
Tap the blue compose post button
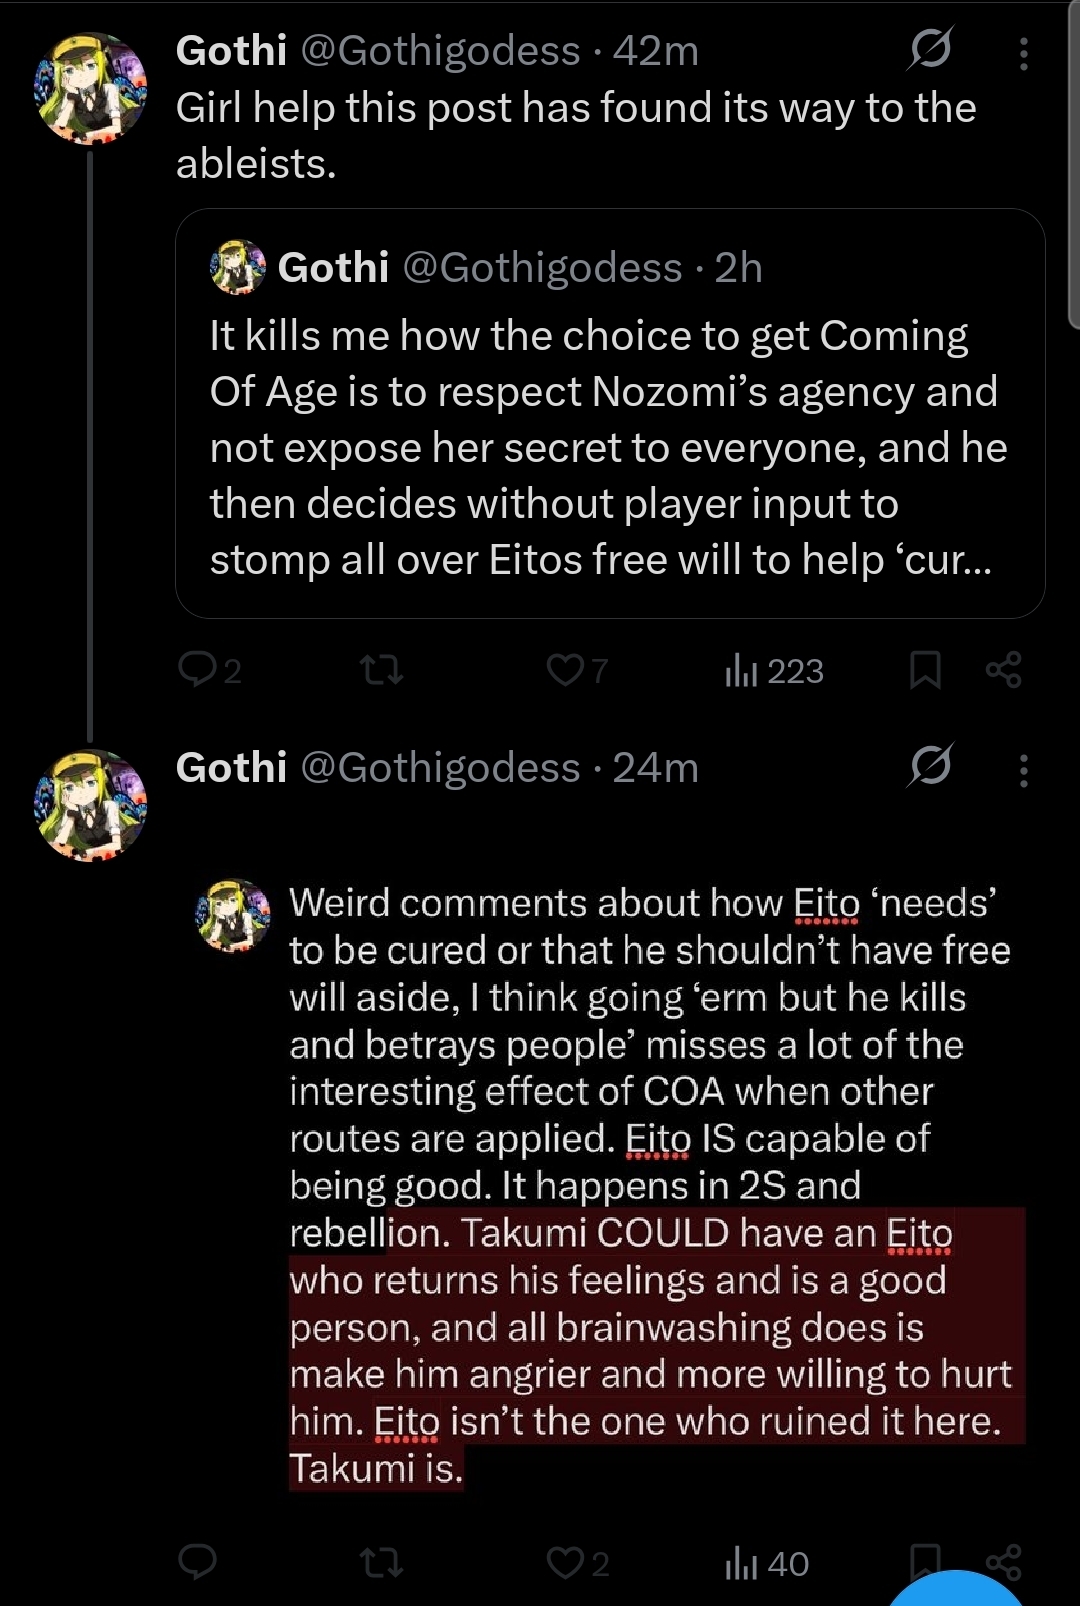coord(957,1590)
